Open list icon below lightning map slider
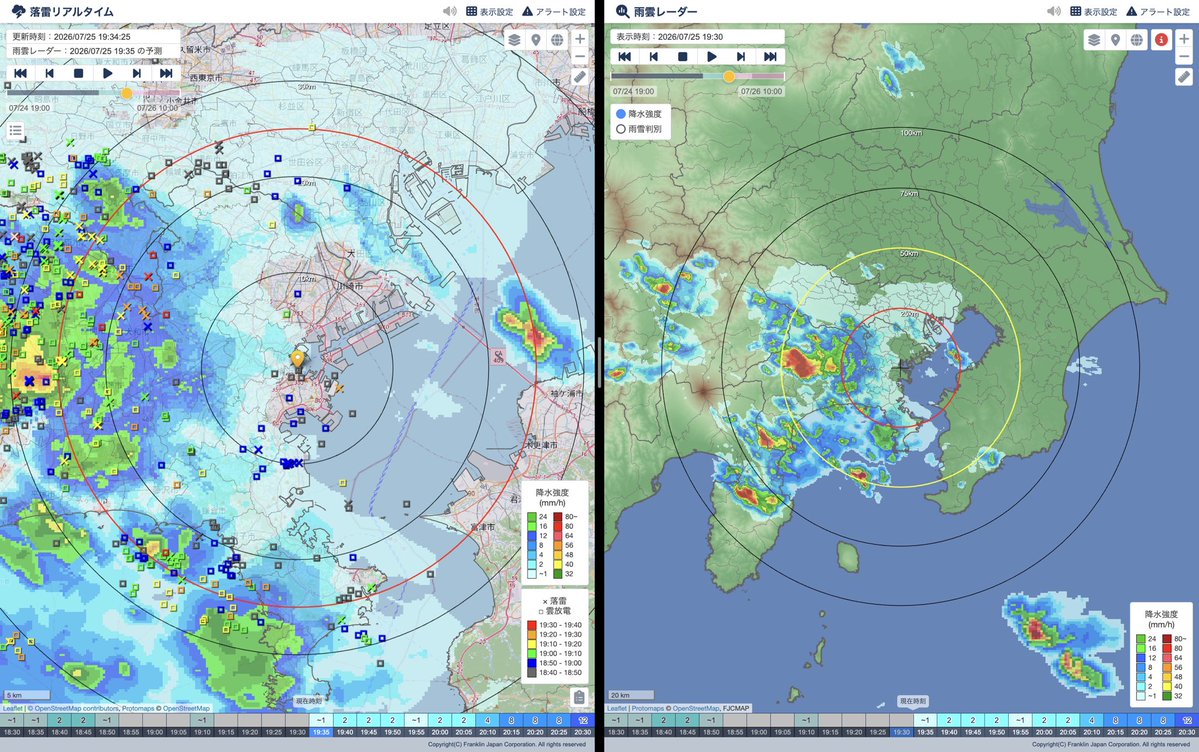The width and height of the screenshot is (1199, 752). (x=15, y=131)
